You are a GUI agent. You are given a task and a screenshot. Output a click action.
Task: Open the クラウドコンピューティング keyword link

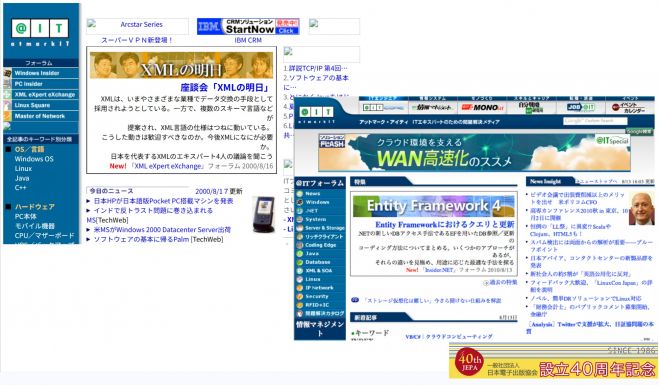pos(459,337)
